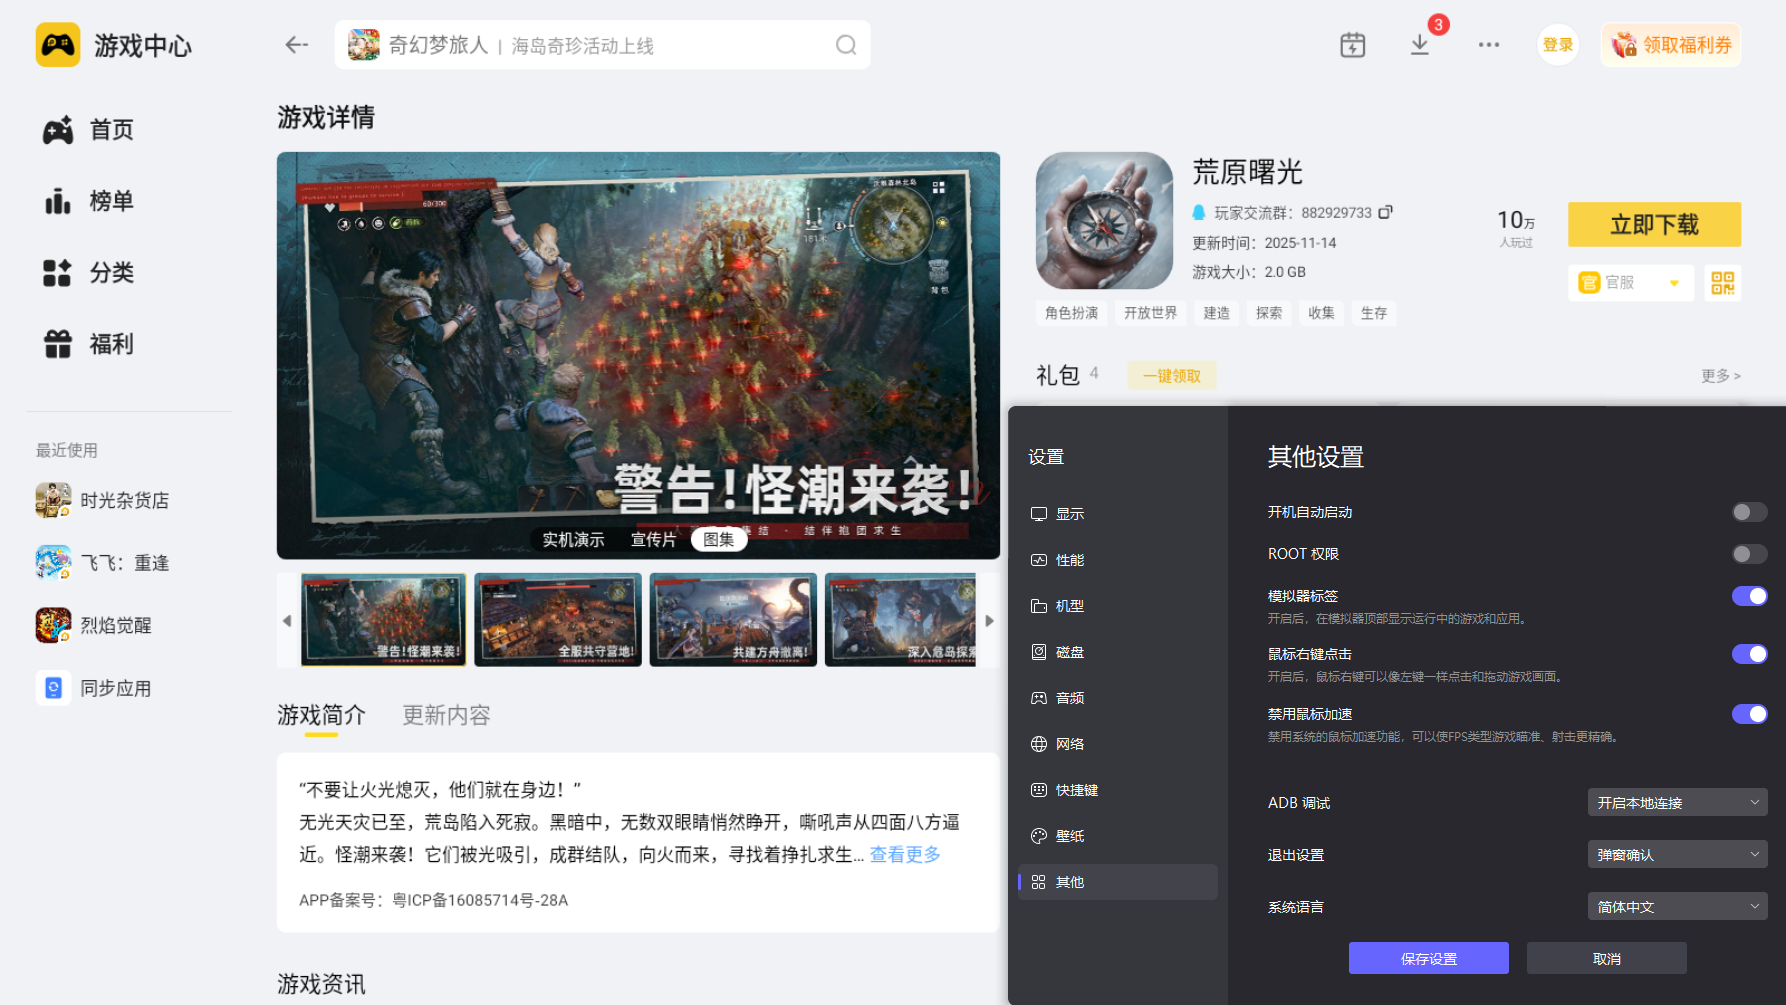Open the download manager with badge 3

[1419, 45]
